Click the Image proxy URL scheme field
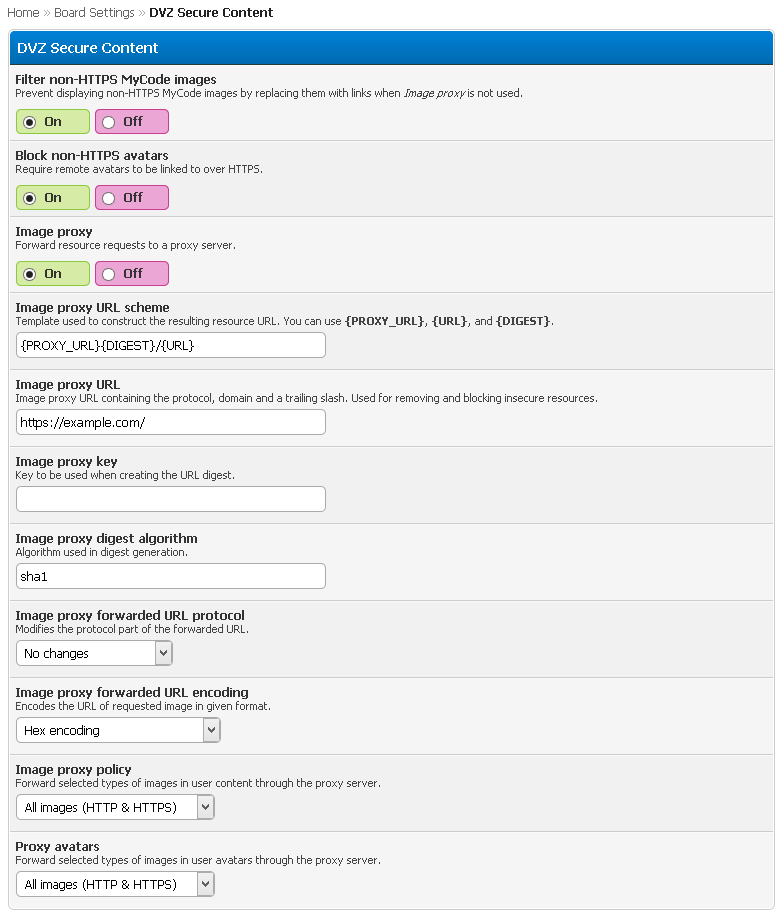The image size is (780, 916). point(171,345)
